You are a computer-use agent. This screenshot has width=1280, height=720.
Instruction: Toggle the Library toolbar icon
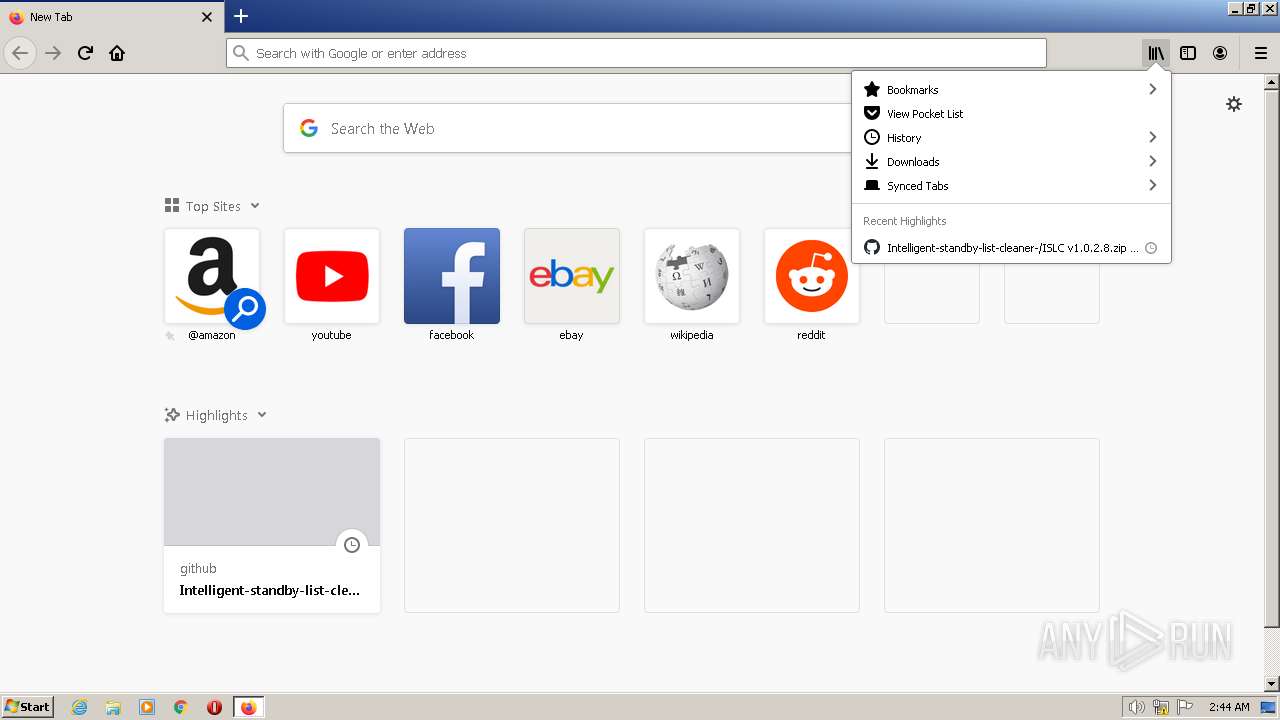pyautogui.click(x=1156, y=53)
